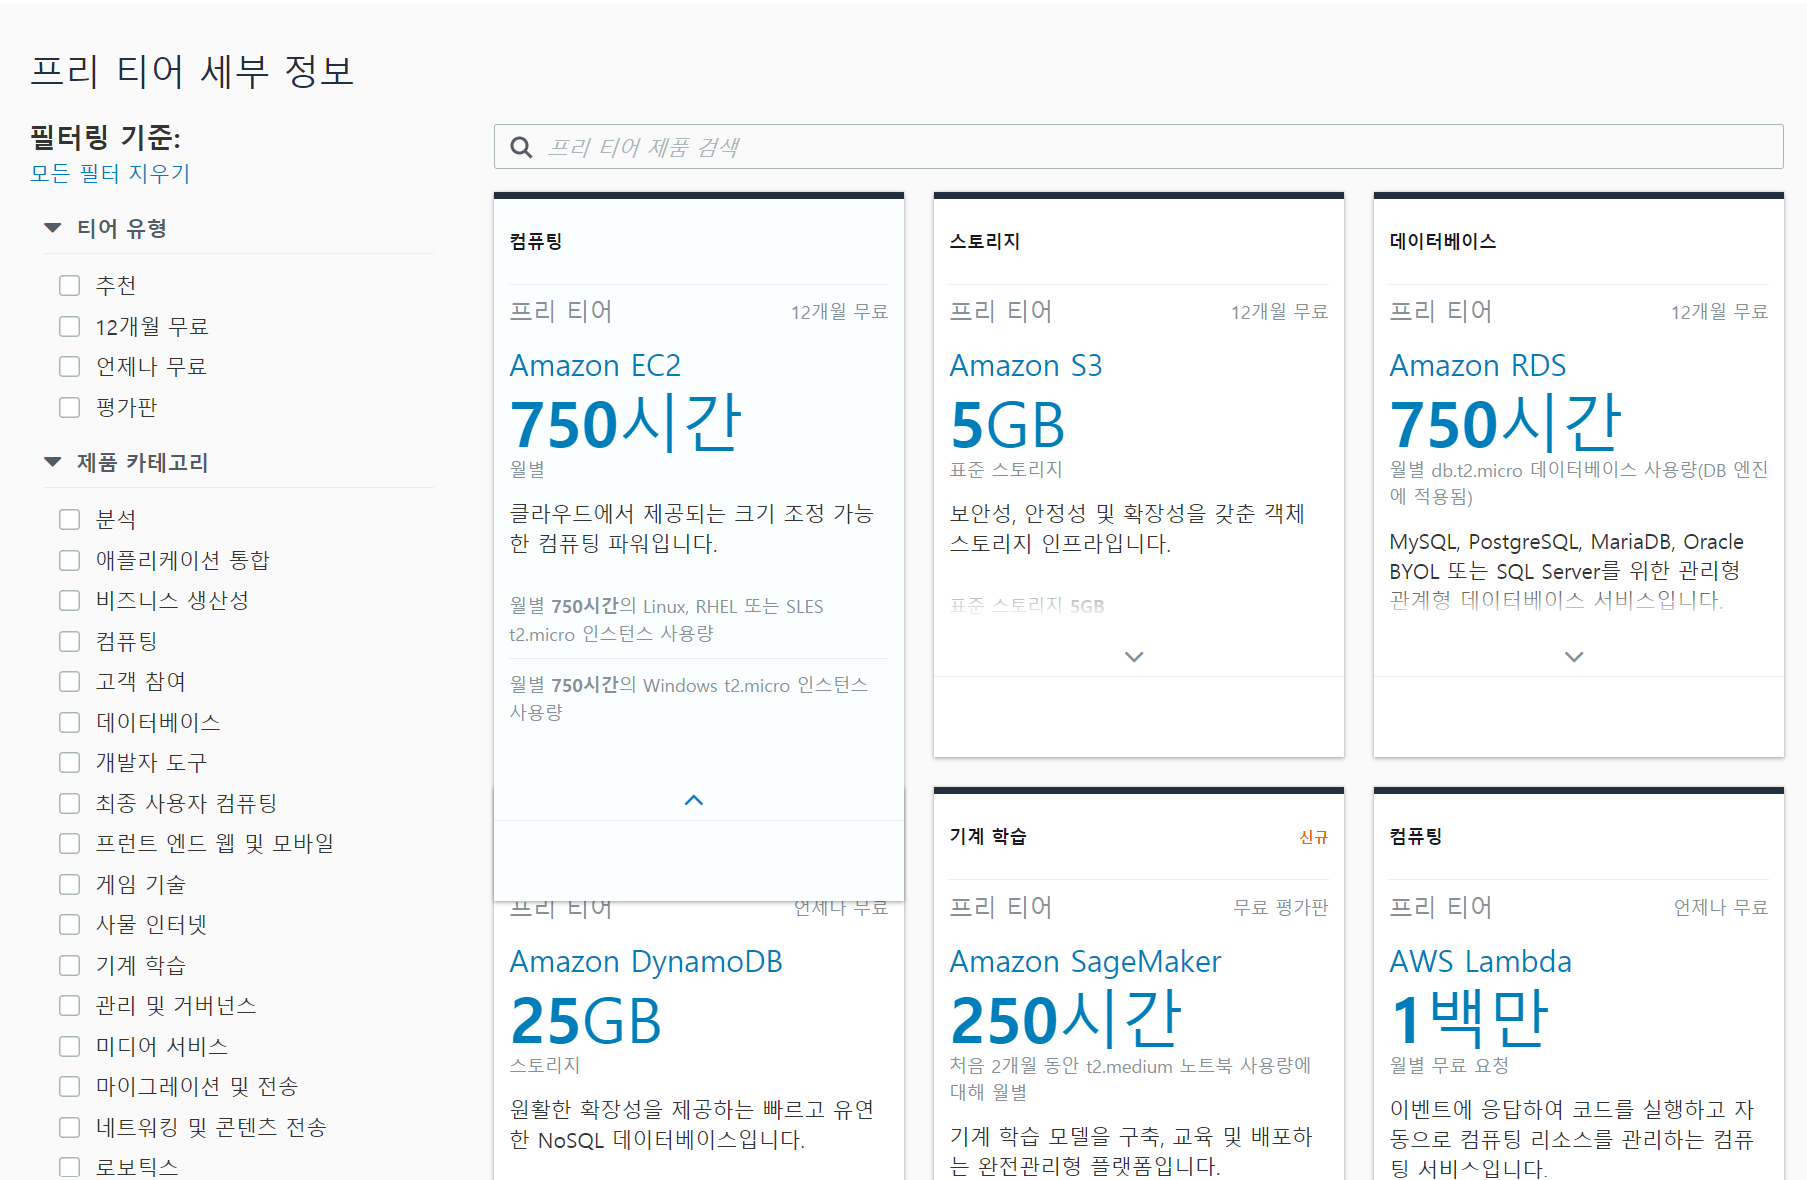Check the 관리 및 거버넌스 checkbox
The width and height of the screenshot is (1807, 1180).
(69, 1005)
